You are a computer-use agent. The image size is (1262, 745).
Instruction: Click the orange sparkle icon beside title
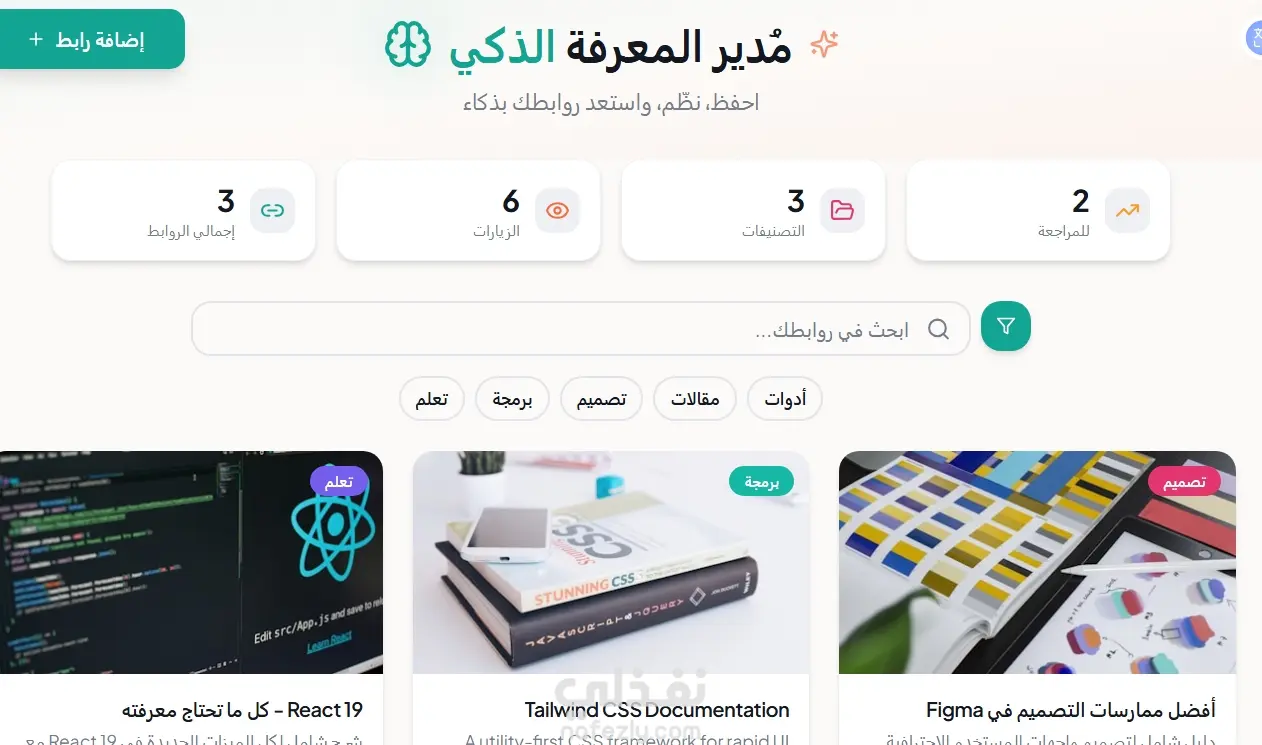coord(824,44)
